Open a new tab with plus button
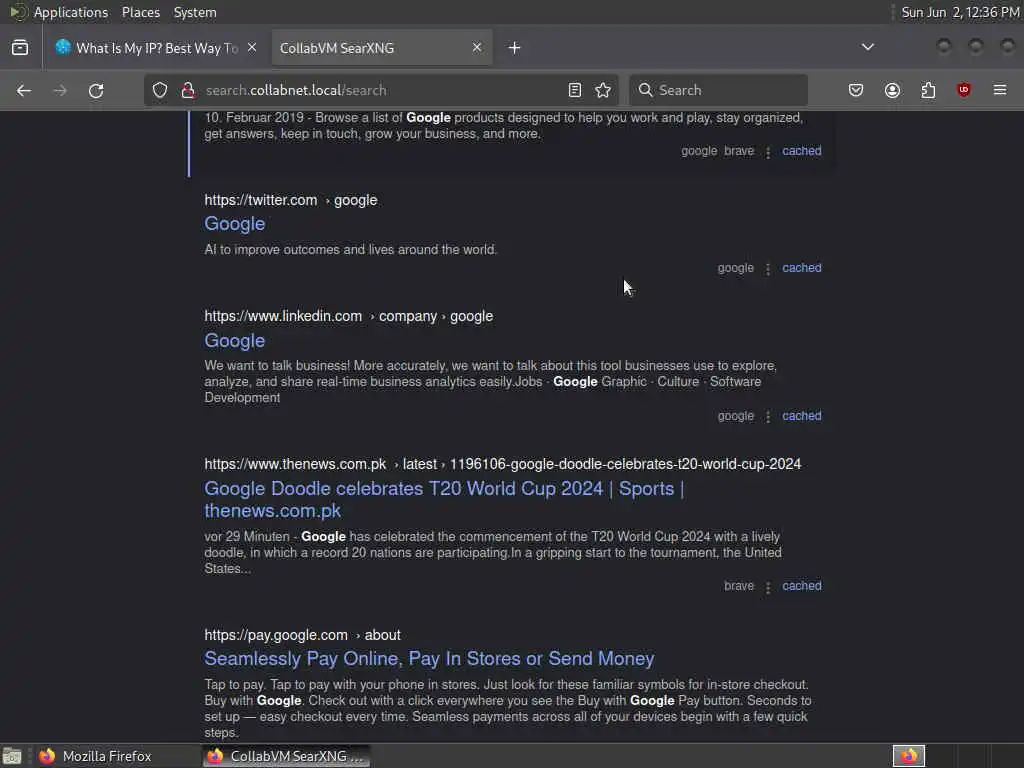 click(x=515, y=48)
